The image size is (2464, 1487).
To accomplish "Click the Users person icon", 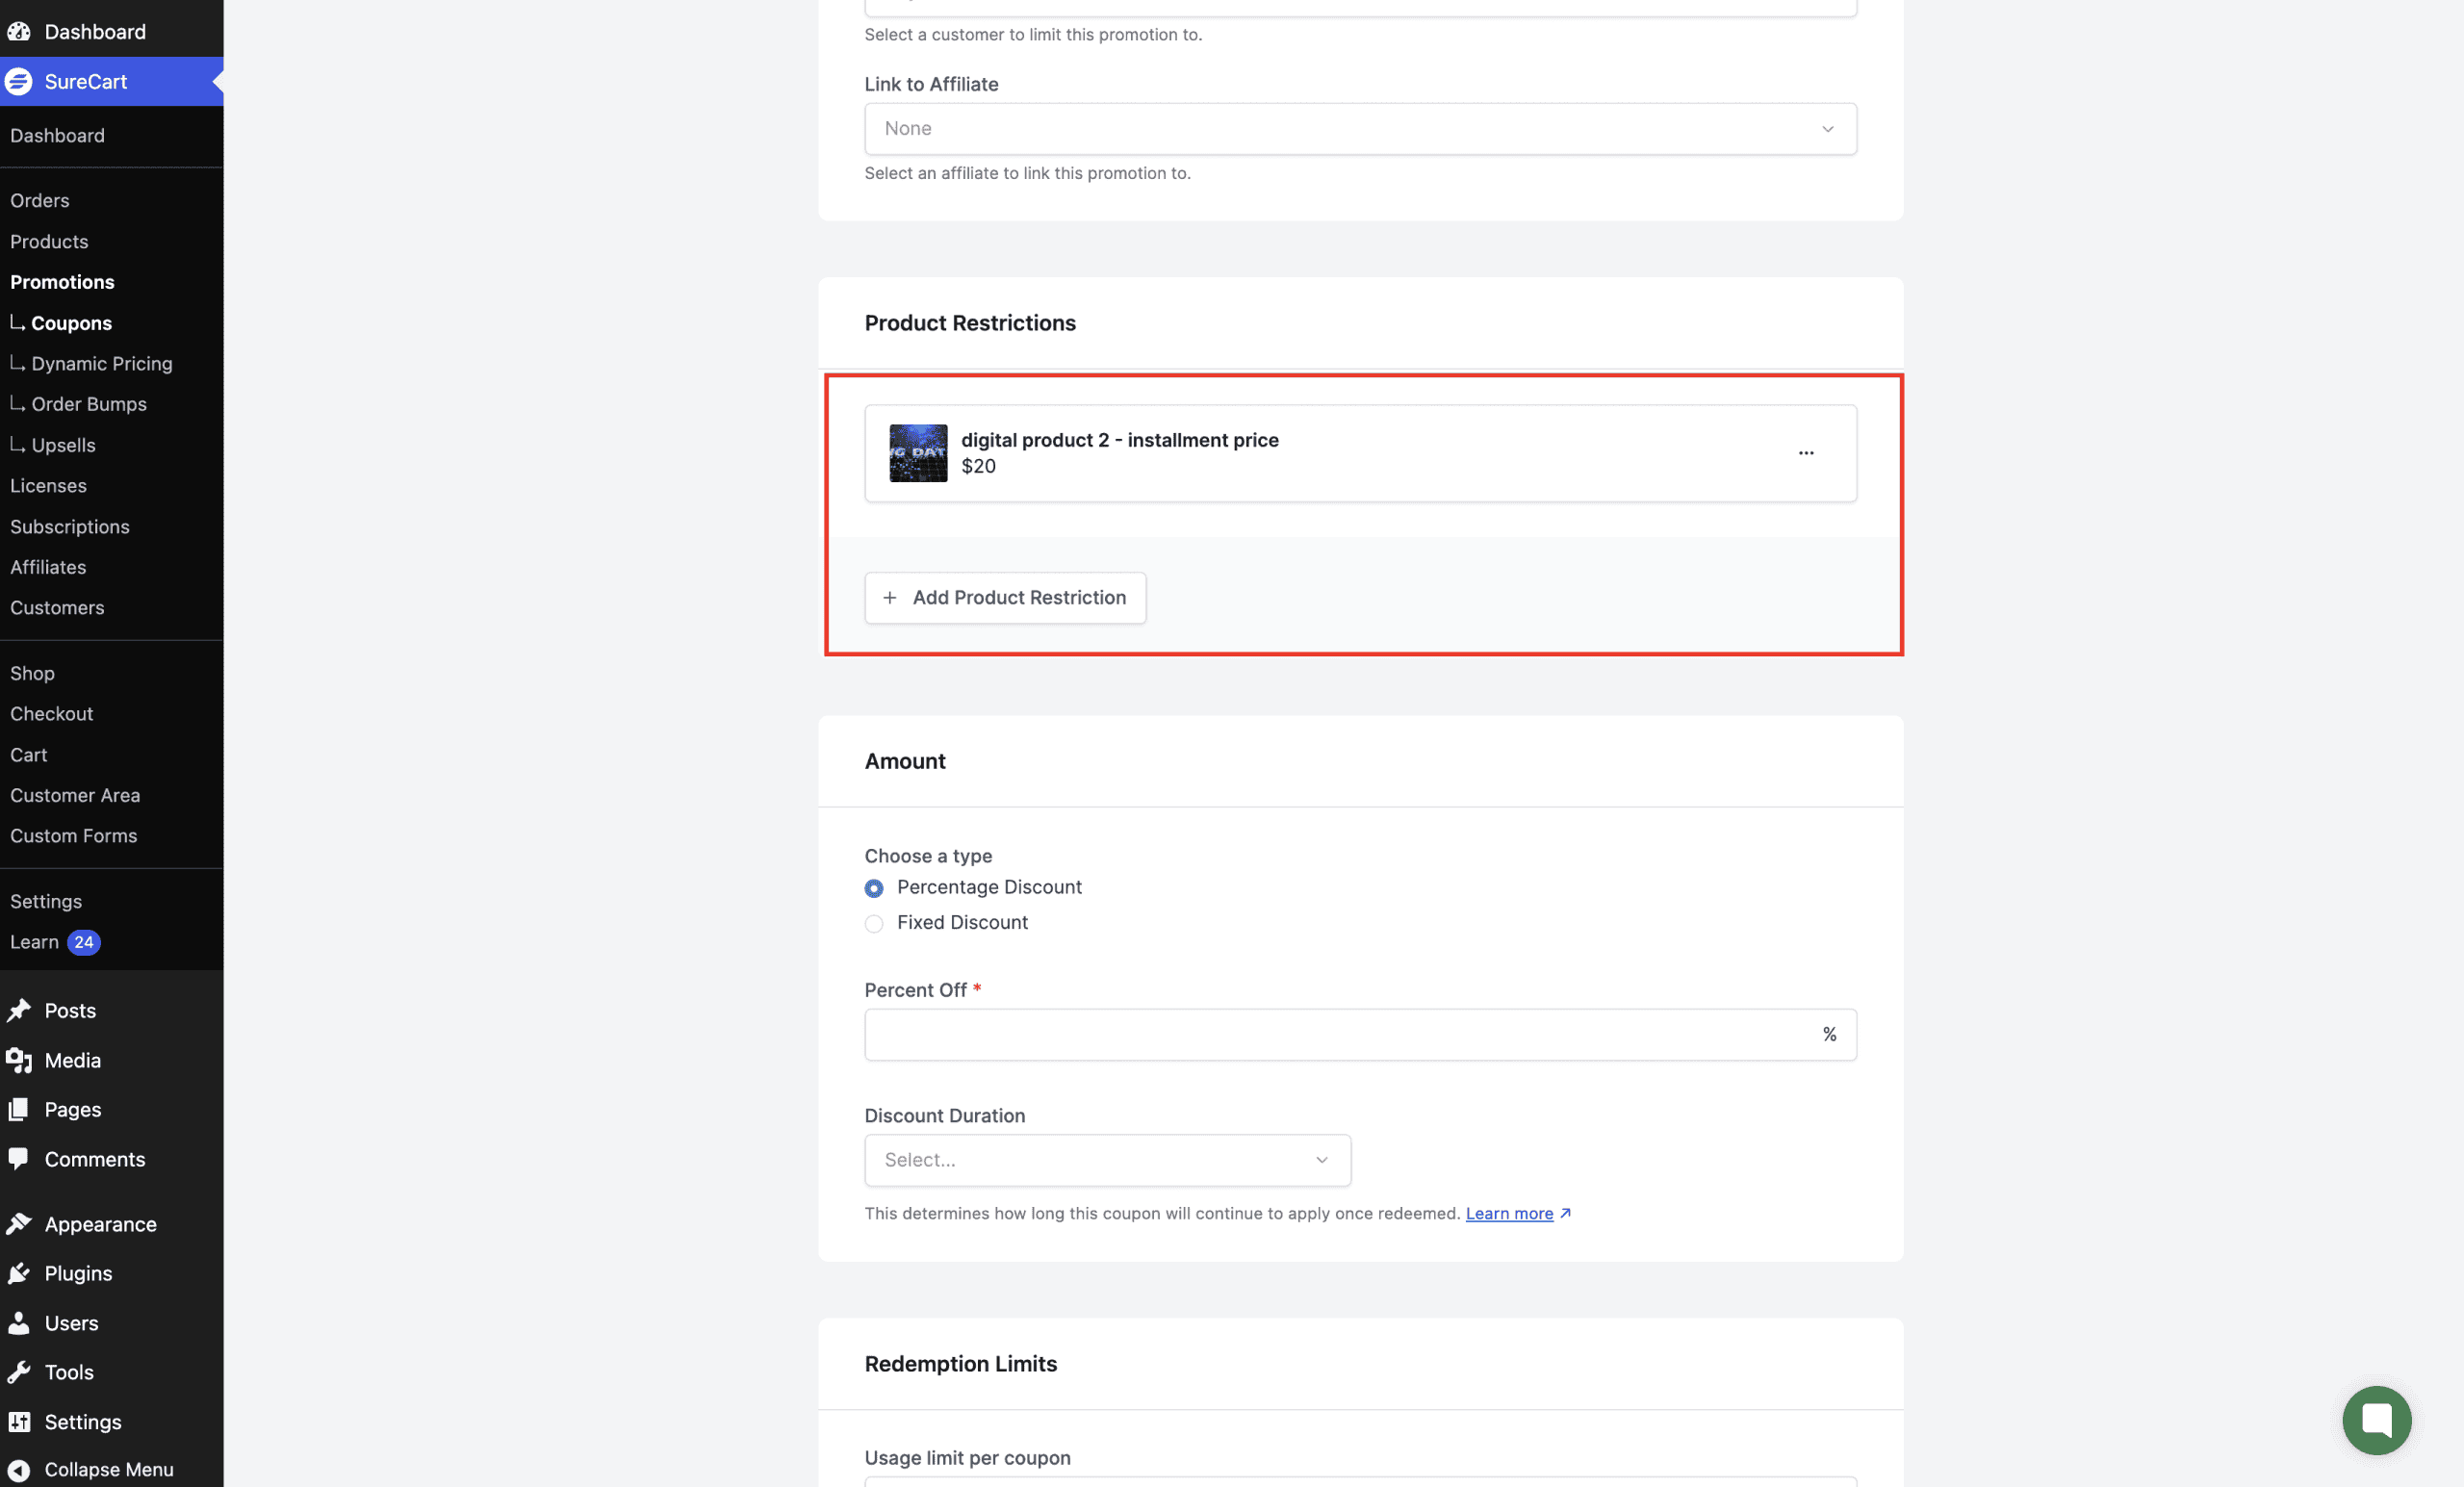I will click(x=18, y=1323).
